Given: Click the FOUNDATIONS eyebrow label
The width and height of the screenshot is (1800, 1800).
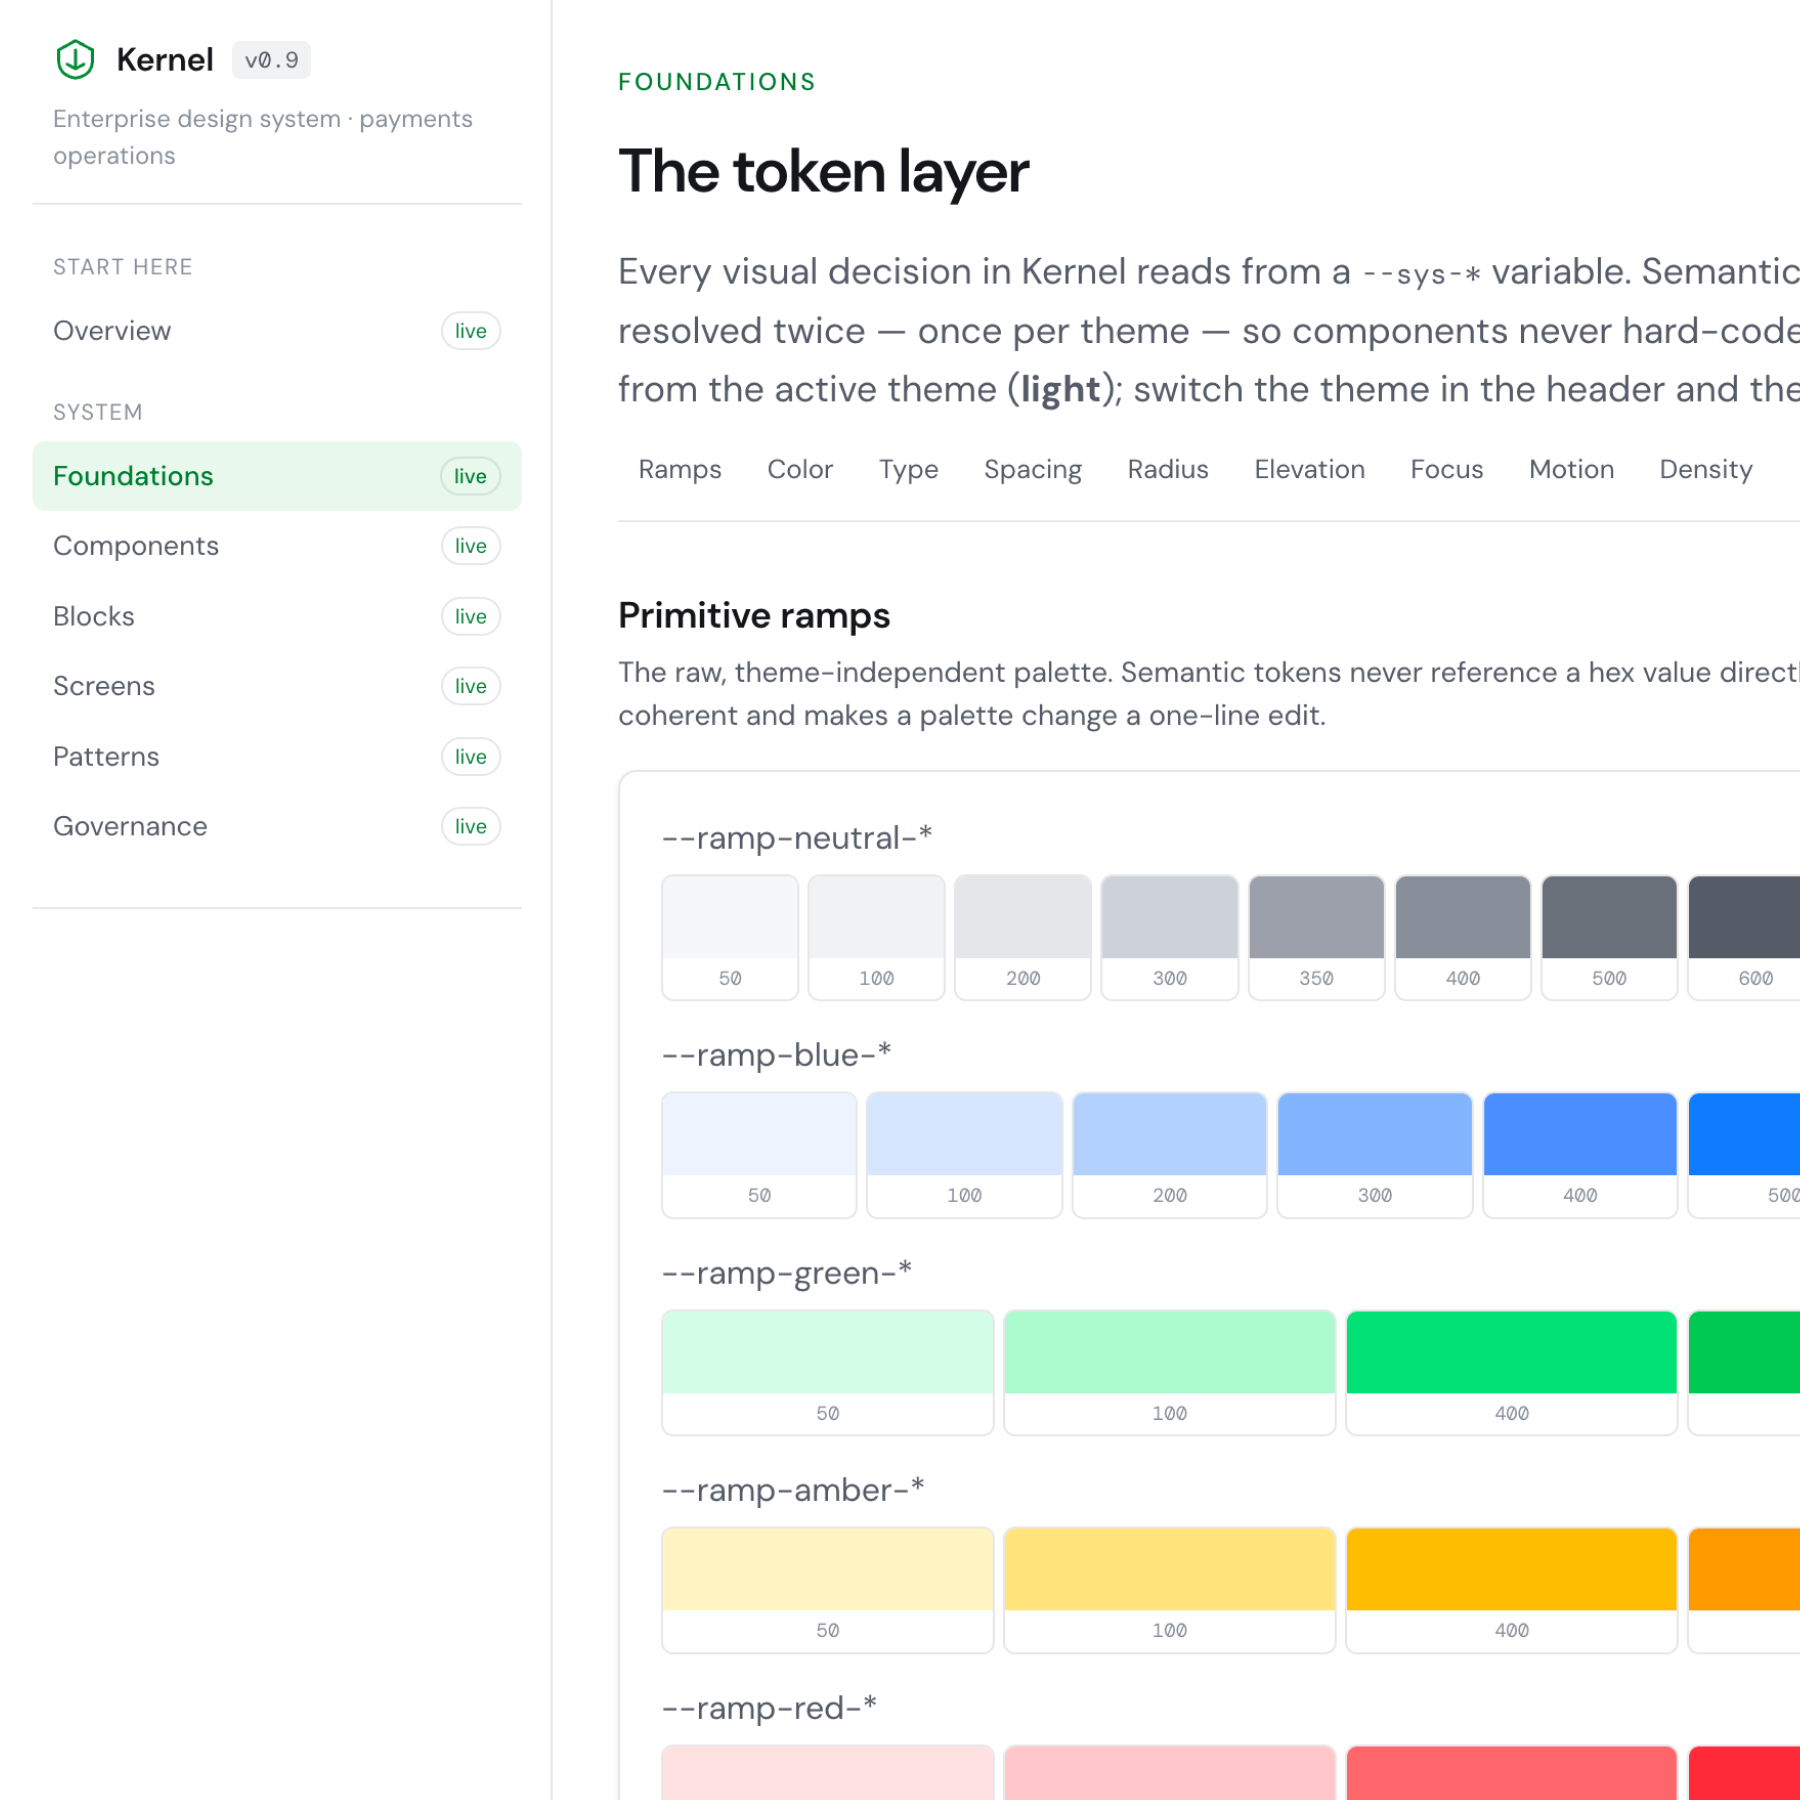Looking at the screenshot, I should point(717,82).
